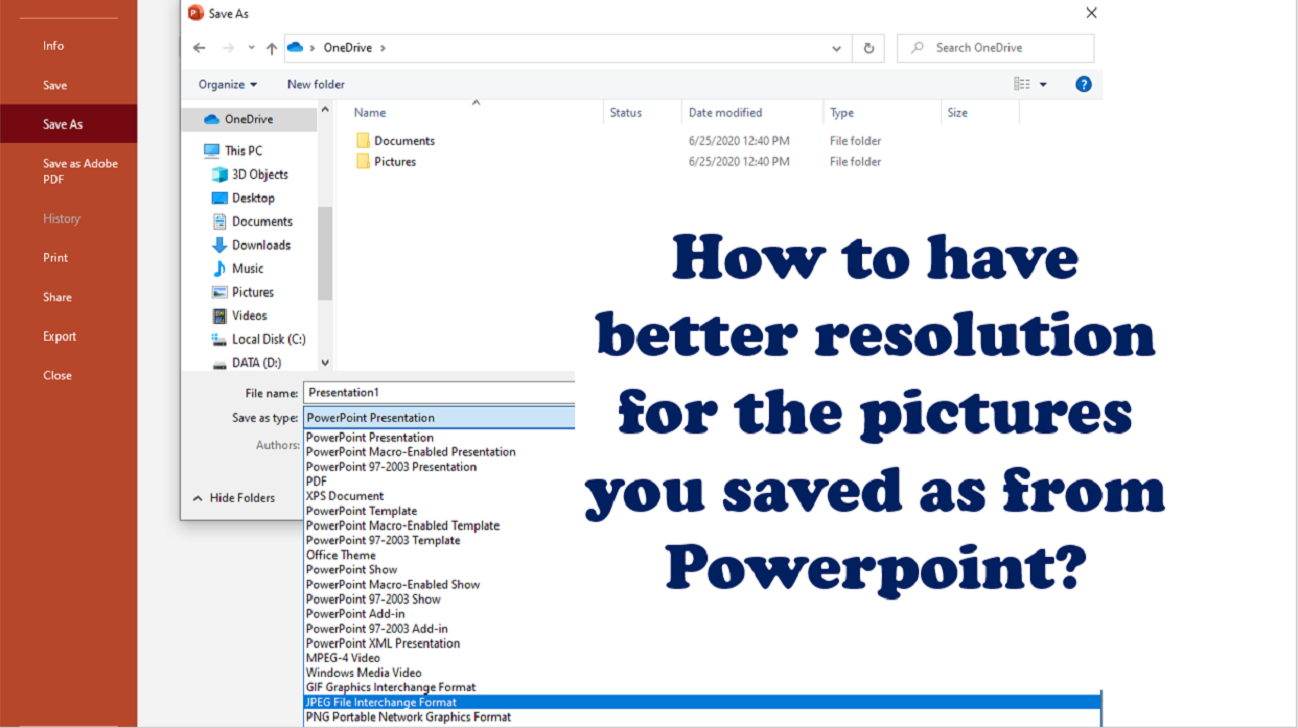
Task: Collapse the file types list via Save as type
Action: point(440,417)
